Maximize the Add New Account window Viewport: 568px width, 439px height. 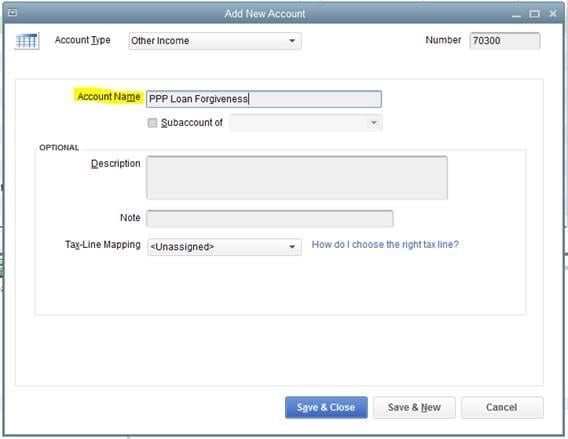click(x=534, y=14)
